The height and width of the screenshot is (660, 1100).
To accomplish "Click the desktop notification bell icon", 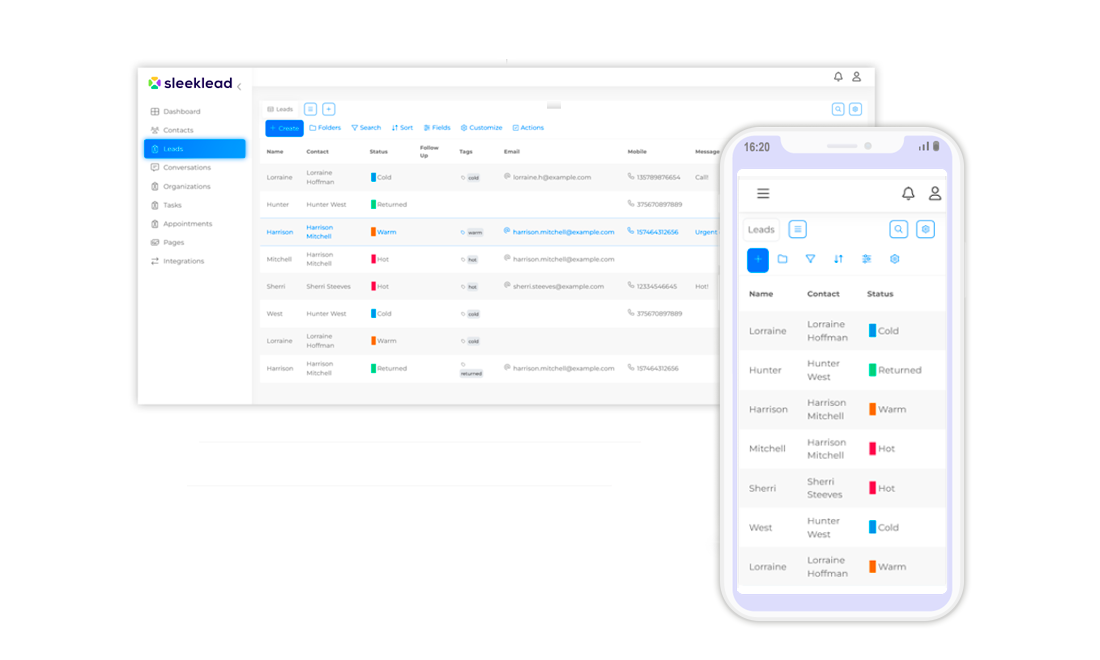I will pyautogui.click(x=838, y=77).
